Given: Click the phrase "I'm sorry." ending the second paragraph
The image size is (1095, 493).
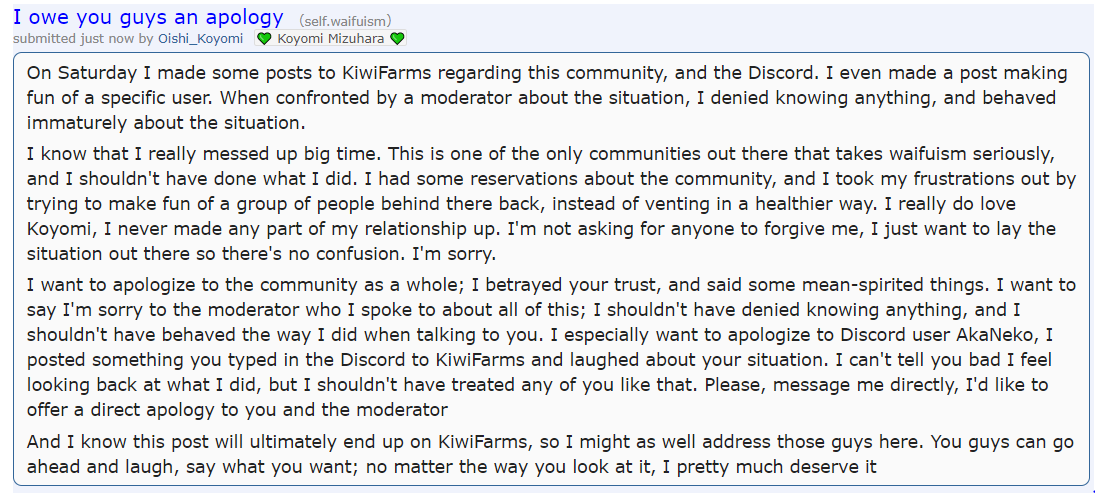Looking at the screenshot, I should tap(457, 254).
